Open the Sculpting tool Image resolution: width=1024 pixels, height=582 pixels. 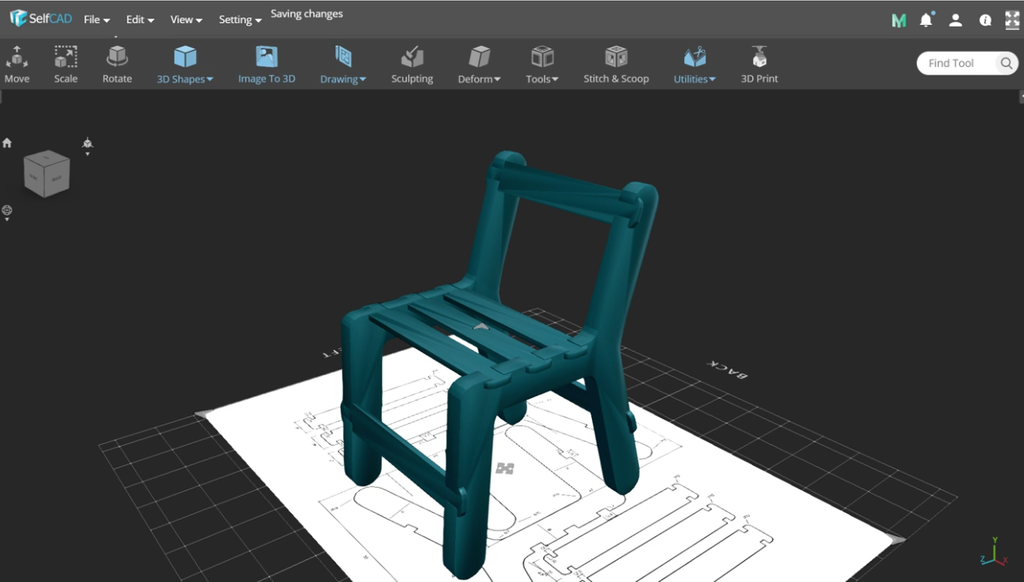412,62
